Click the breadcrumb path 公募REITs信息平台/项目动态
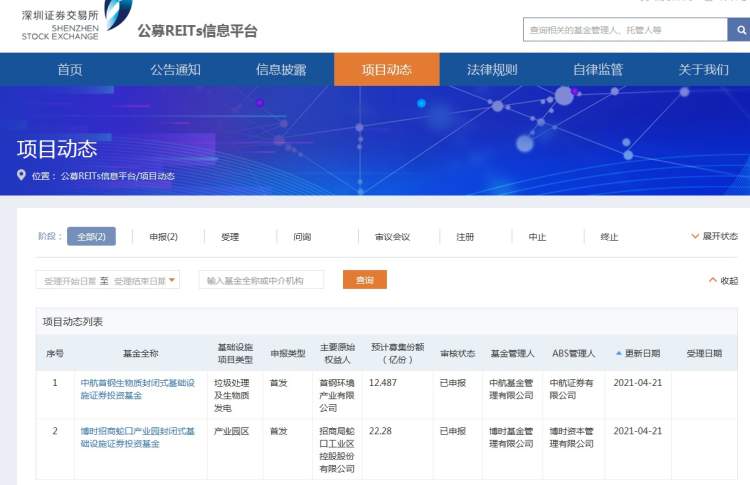The width and height of the screenshot is (750, 485). [x=118, y=176]
